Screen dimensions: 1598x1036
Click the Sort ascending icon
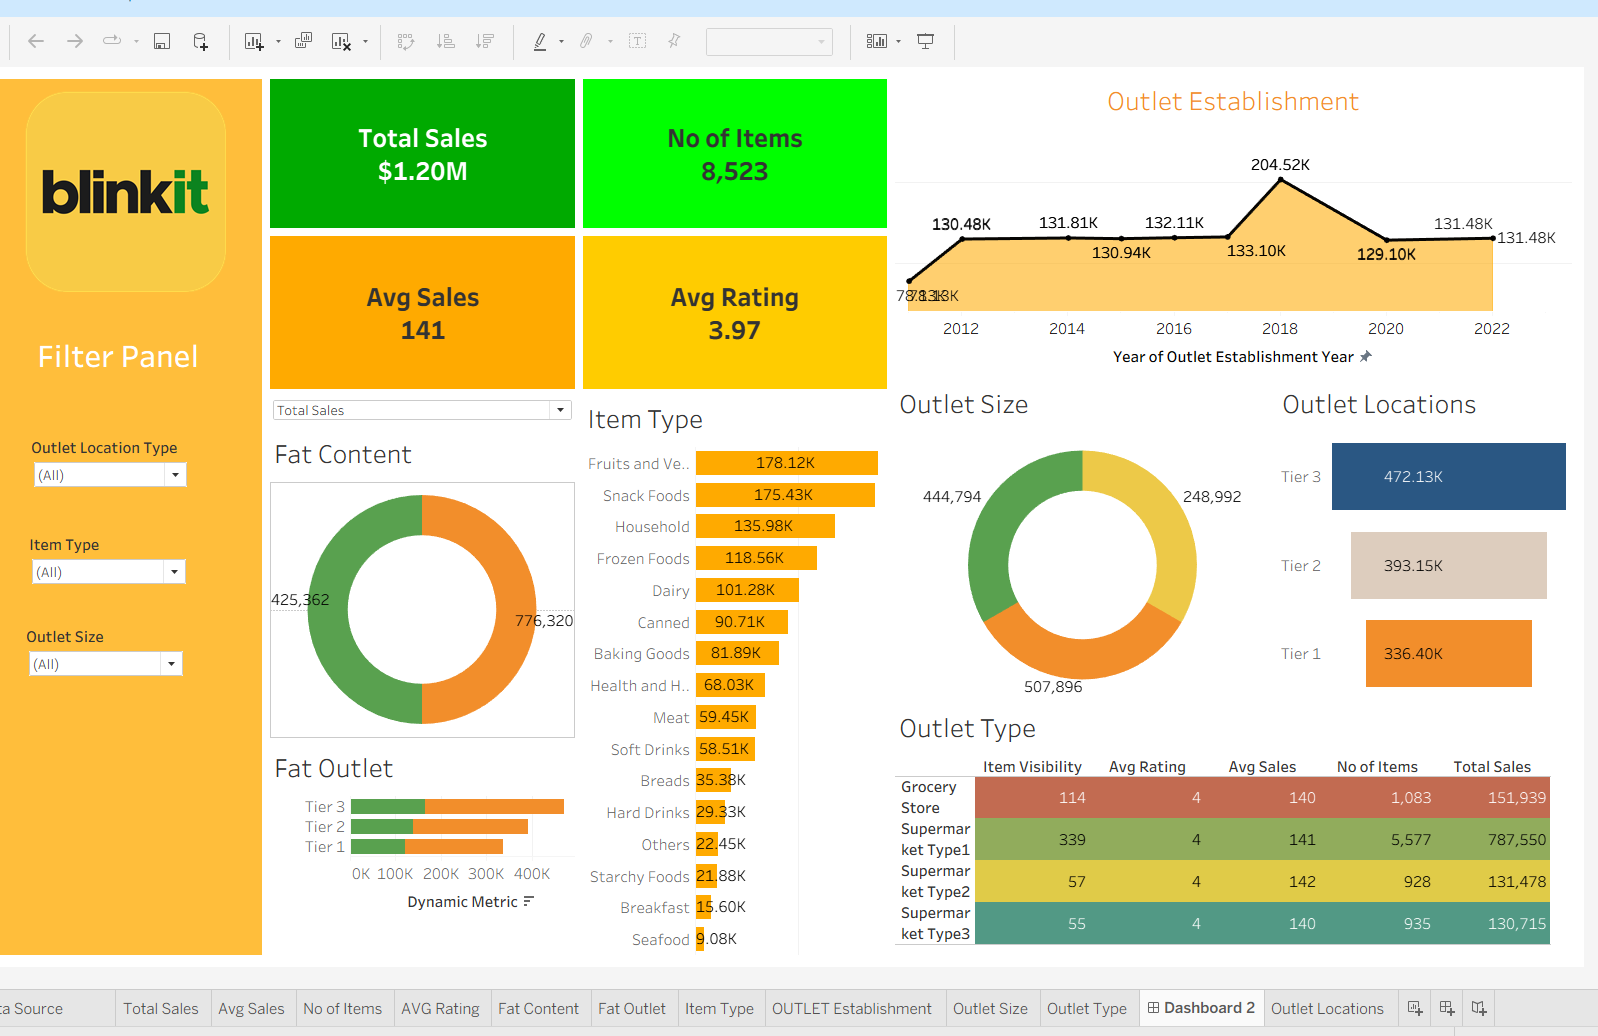446,41
